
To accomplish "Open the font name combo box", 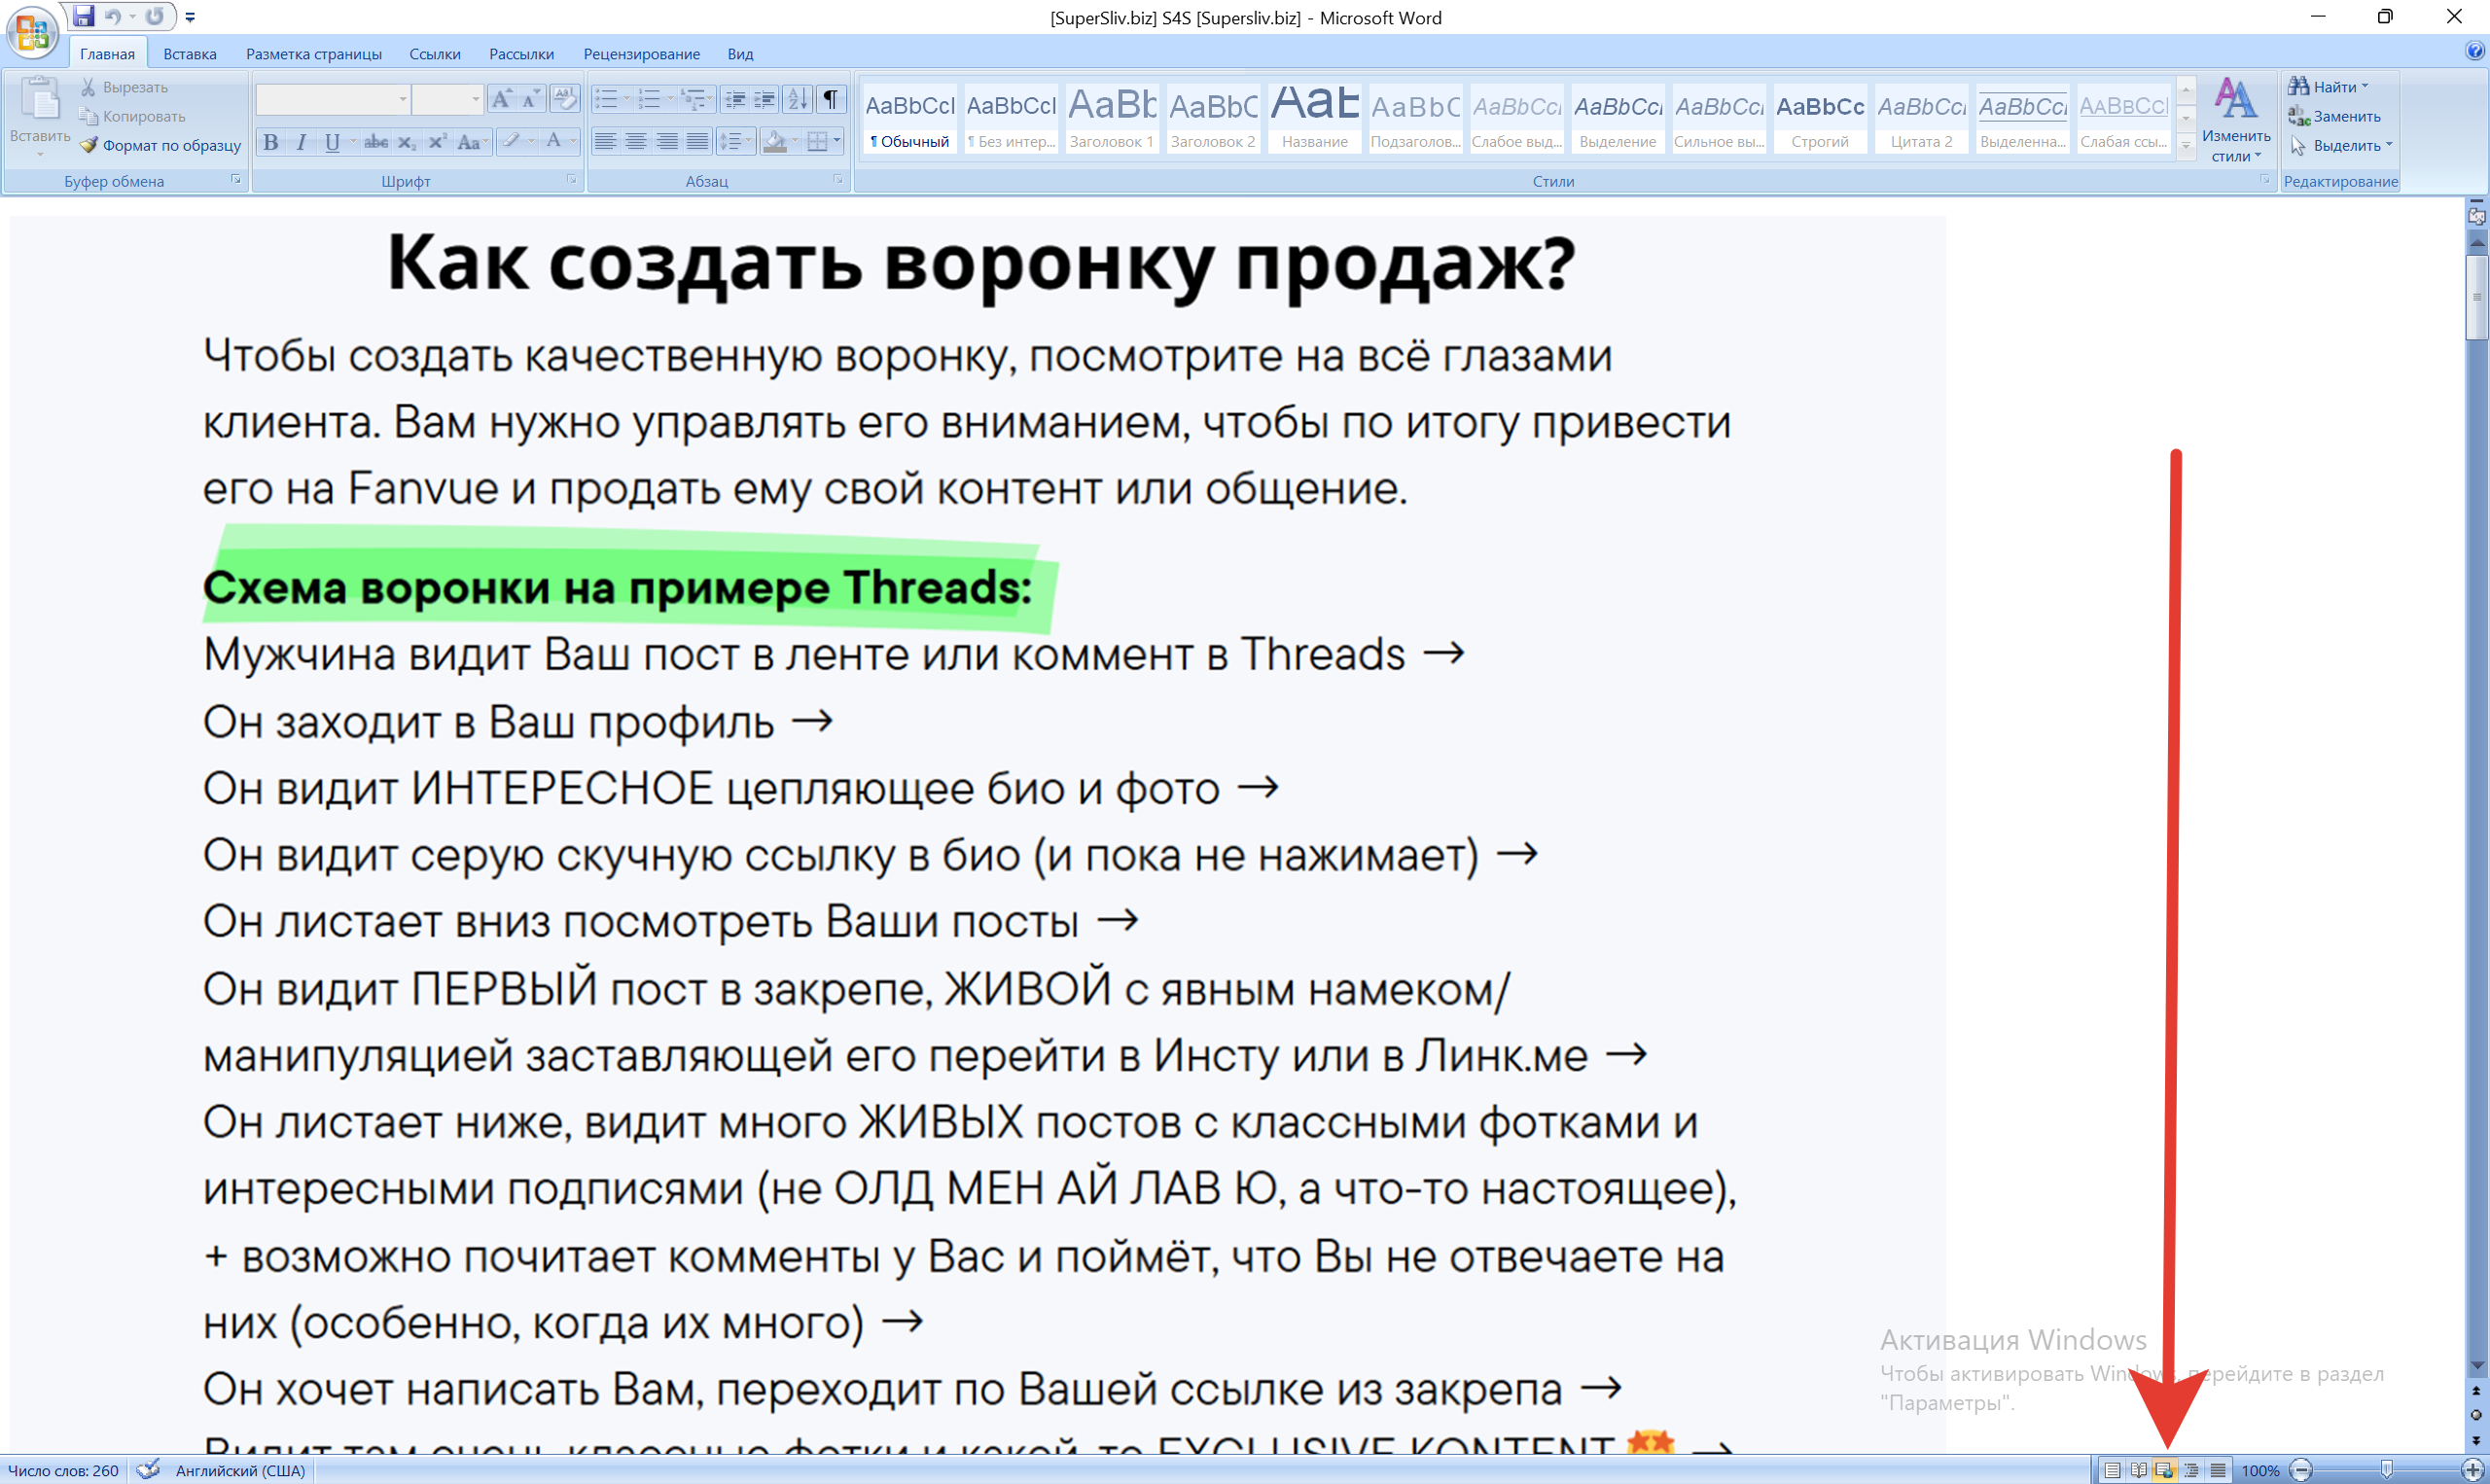I will (333, 98).
